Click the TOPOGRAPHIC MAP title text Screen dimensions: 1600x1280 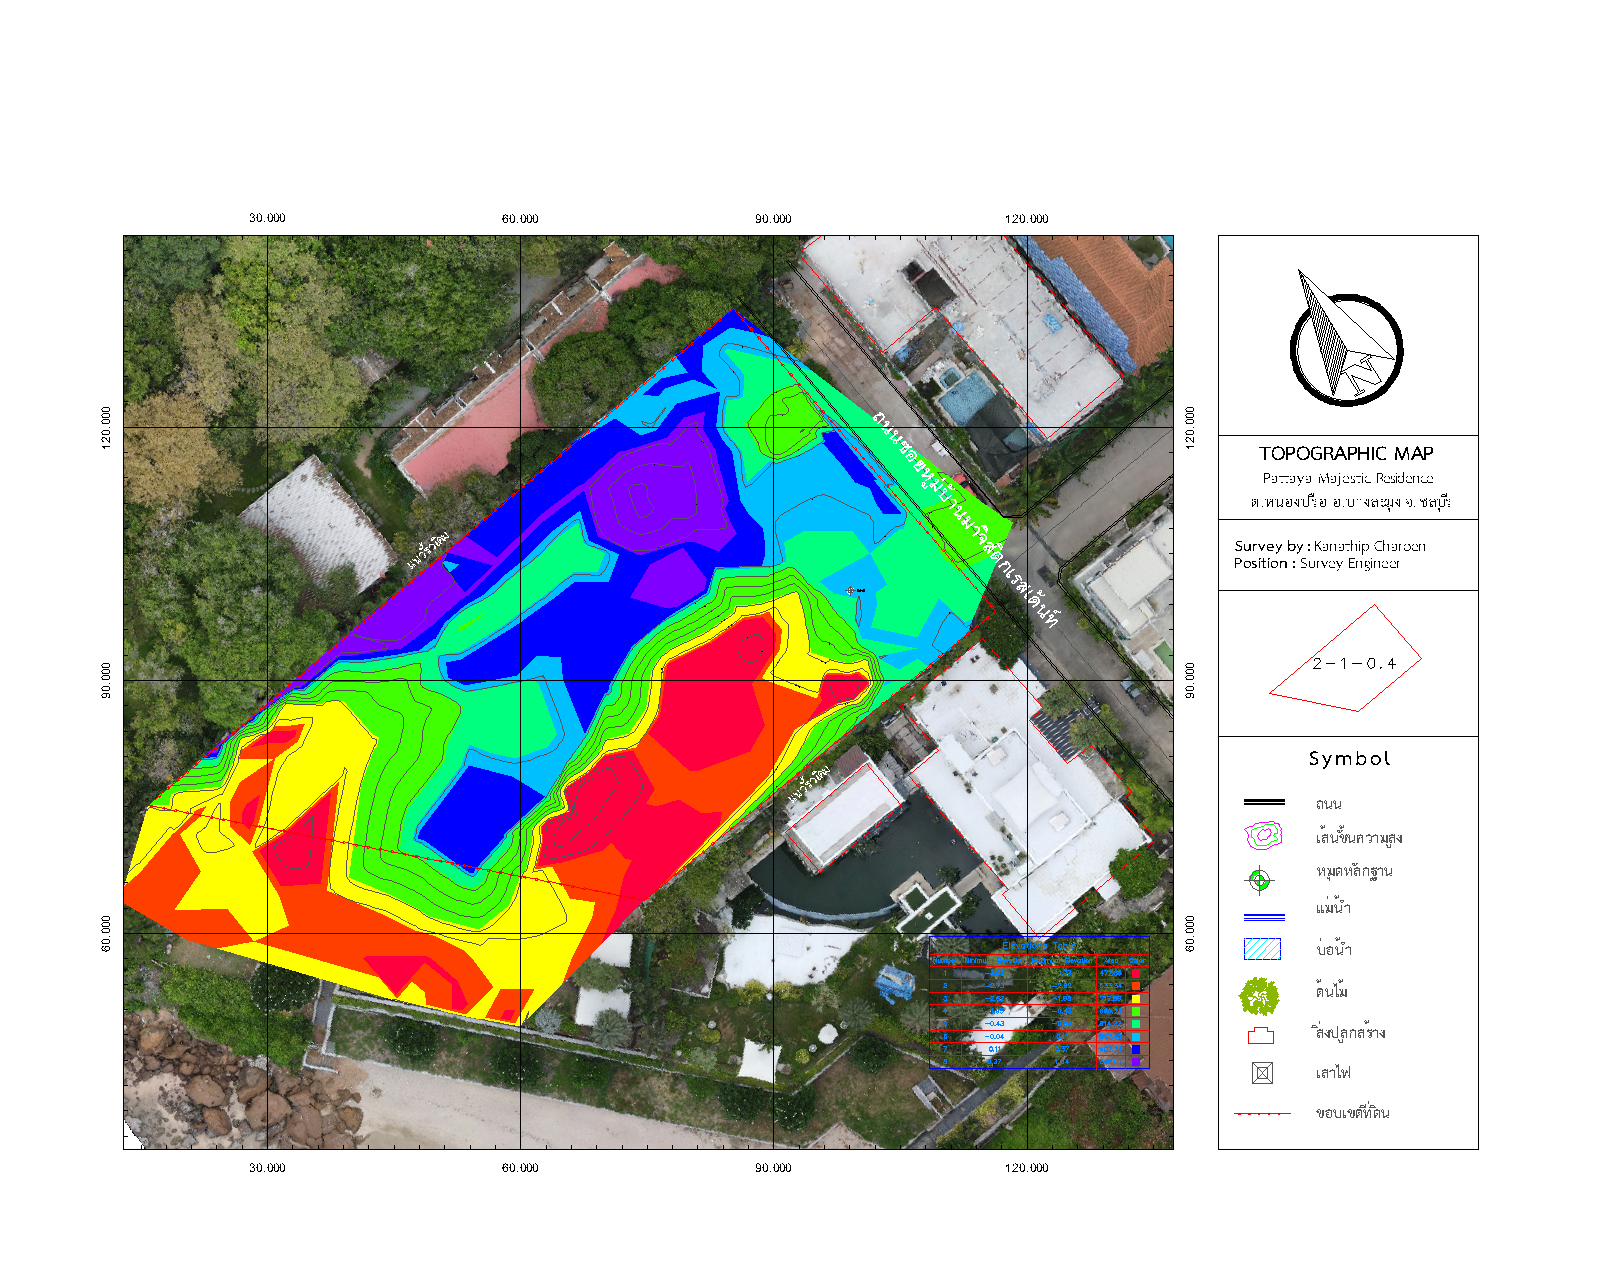pyautogui.click(x=1347, y=452)
